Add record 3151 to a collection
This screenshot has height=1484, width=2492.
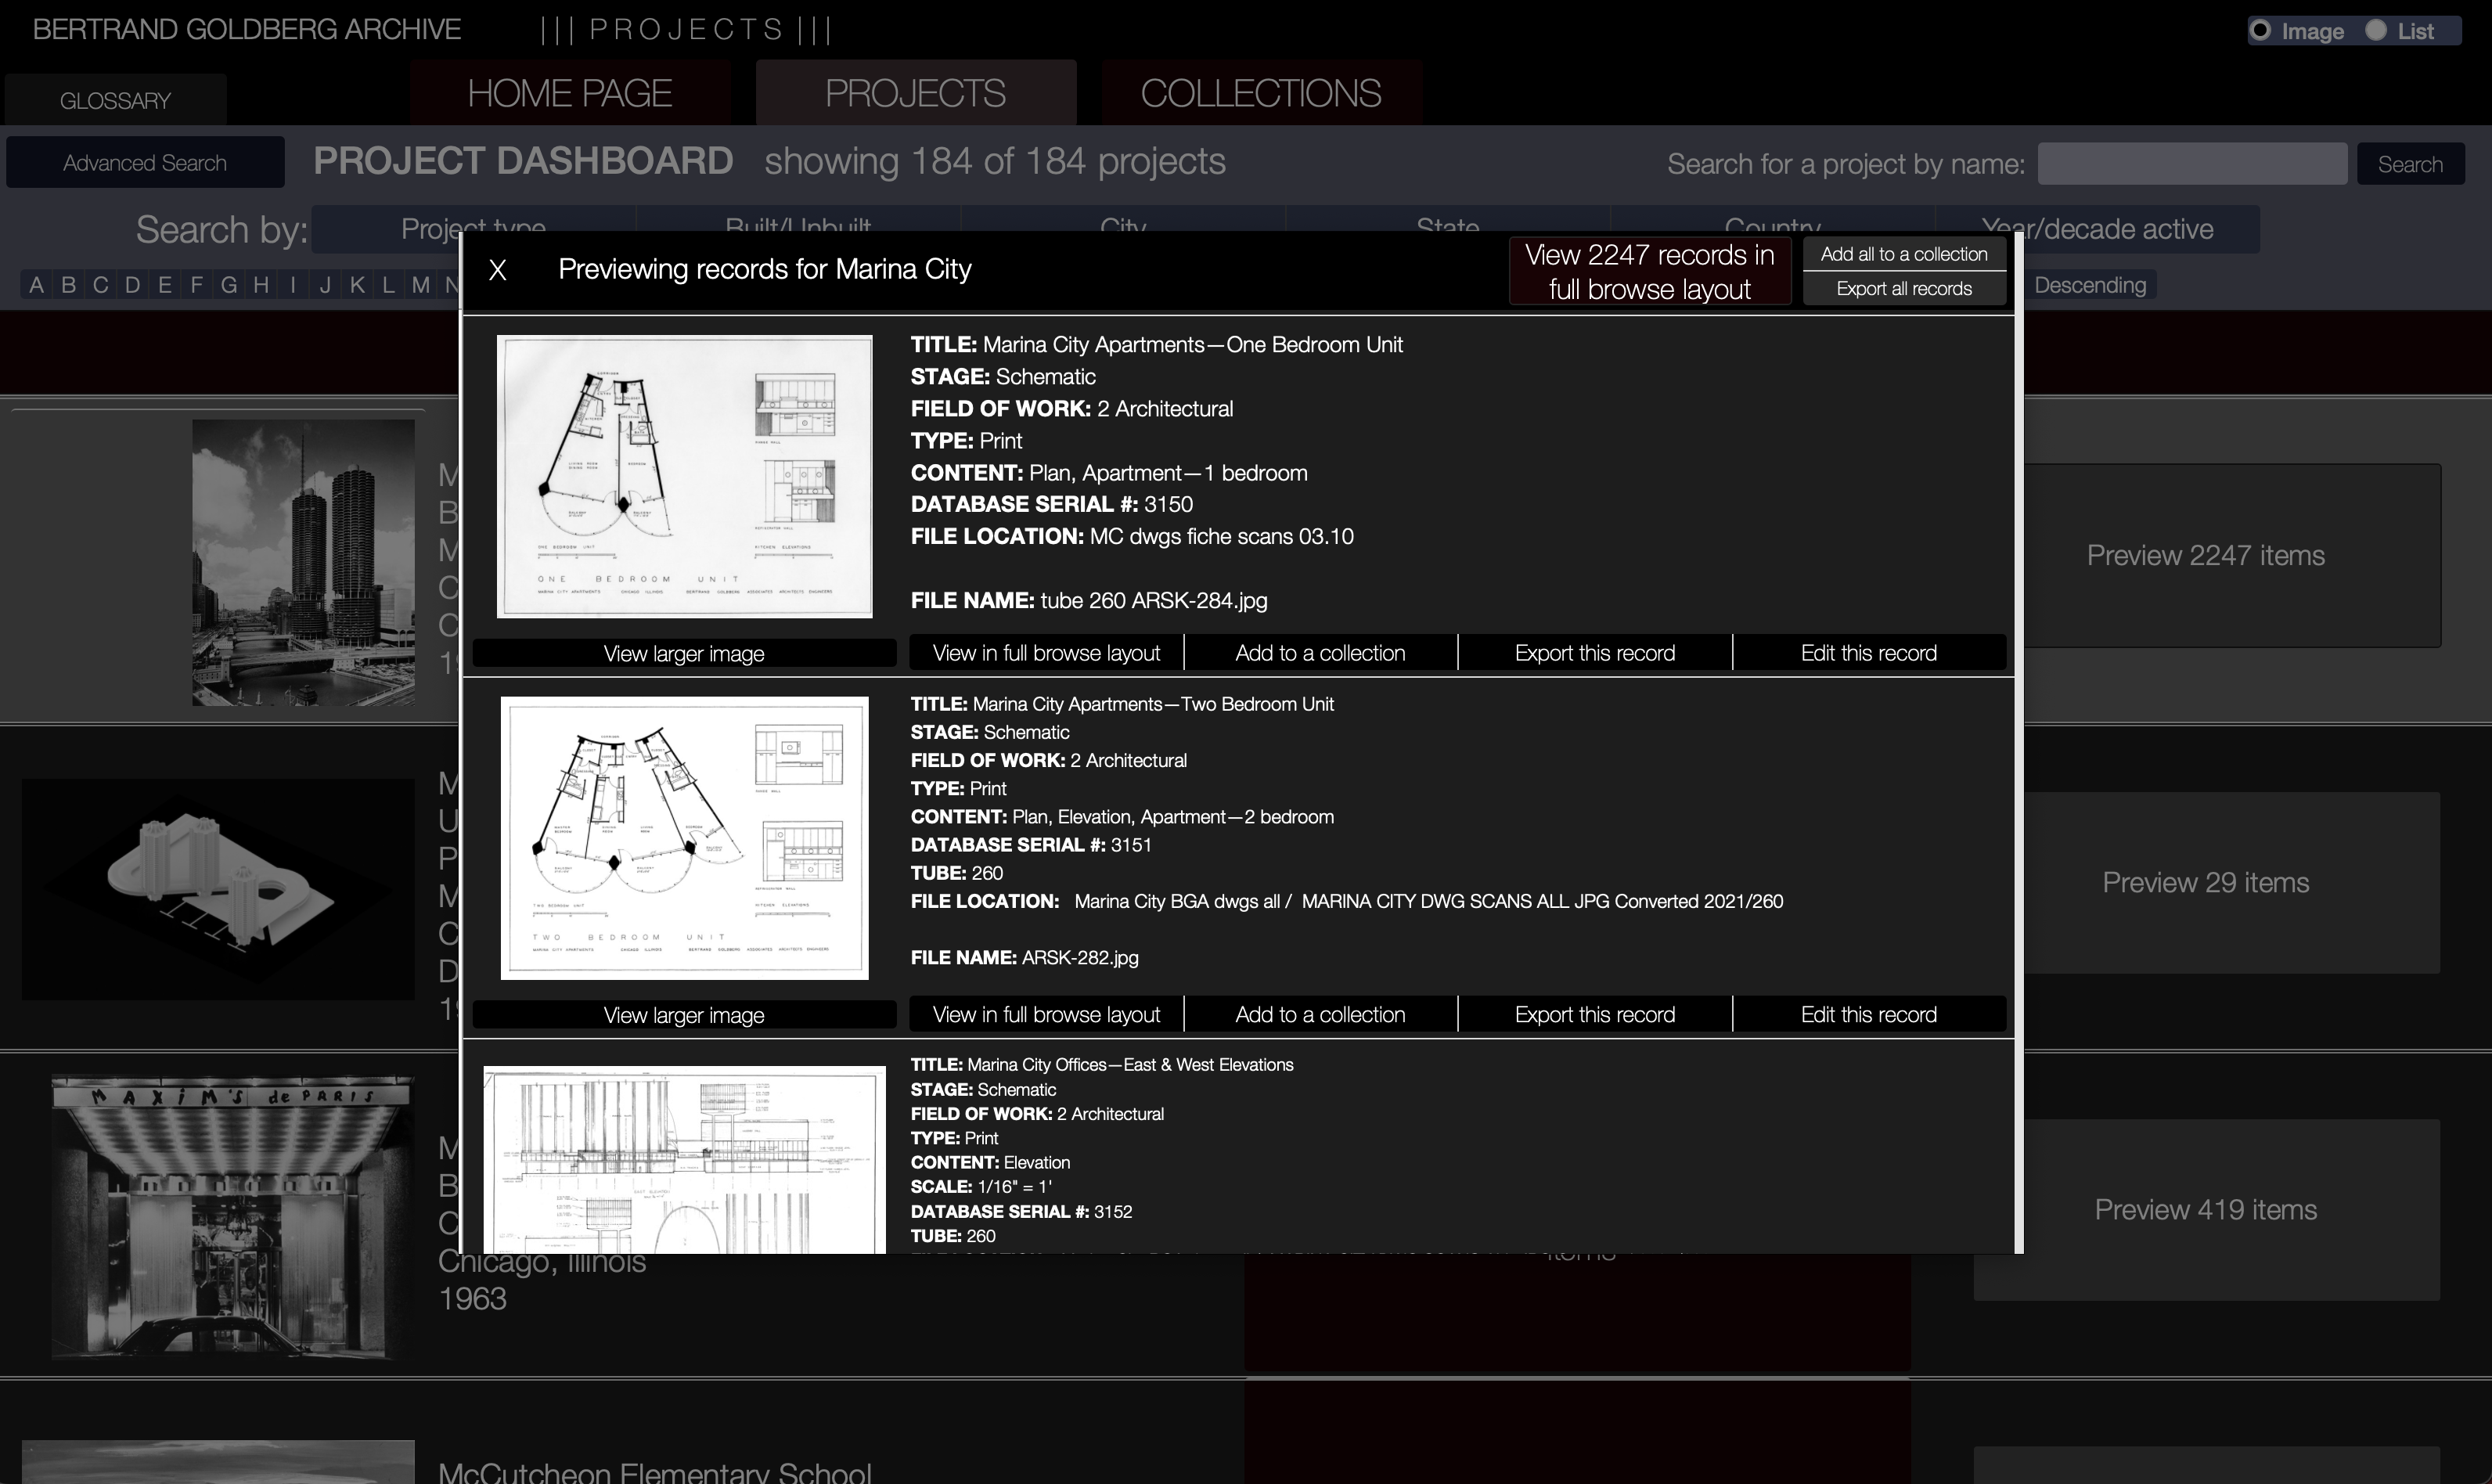coord(1320,1014)
